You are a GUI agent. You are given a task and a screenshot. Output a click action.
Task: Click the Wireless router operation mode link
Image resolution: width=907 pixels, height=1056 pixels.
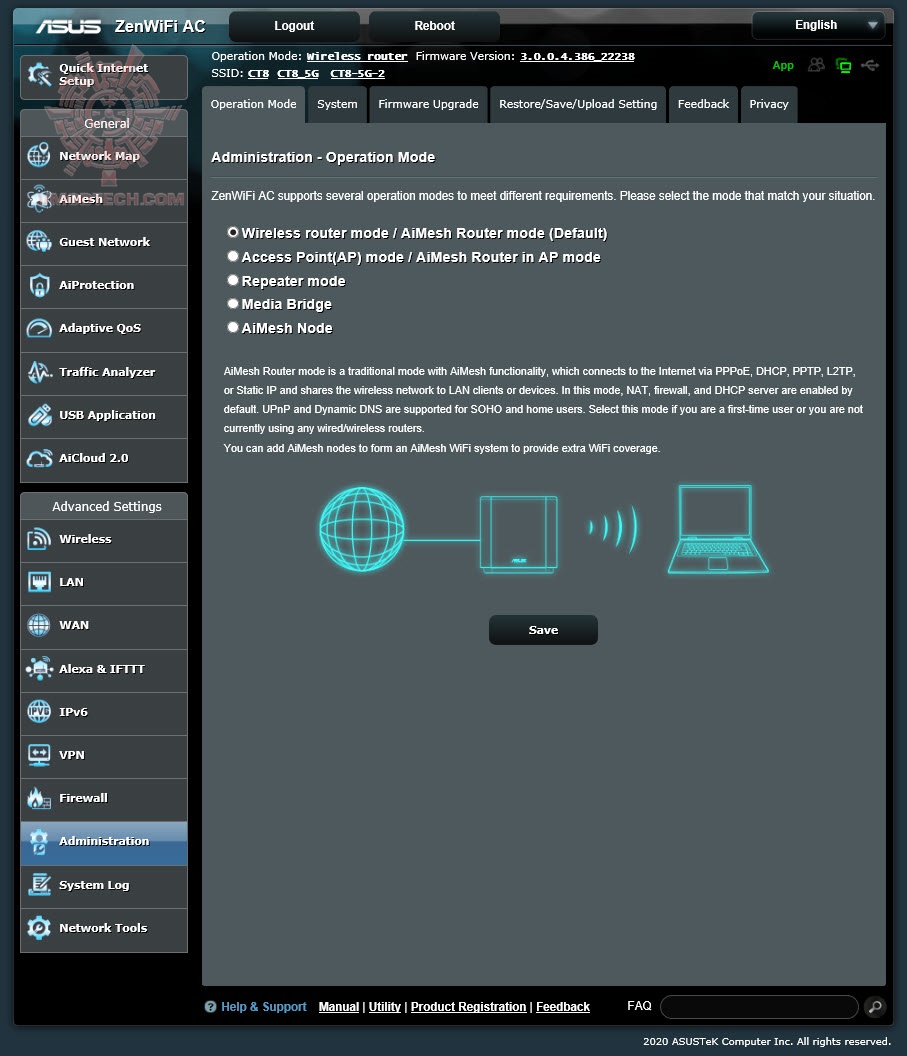click(x=357, y=57)
